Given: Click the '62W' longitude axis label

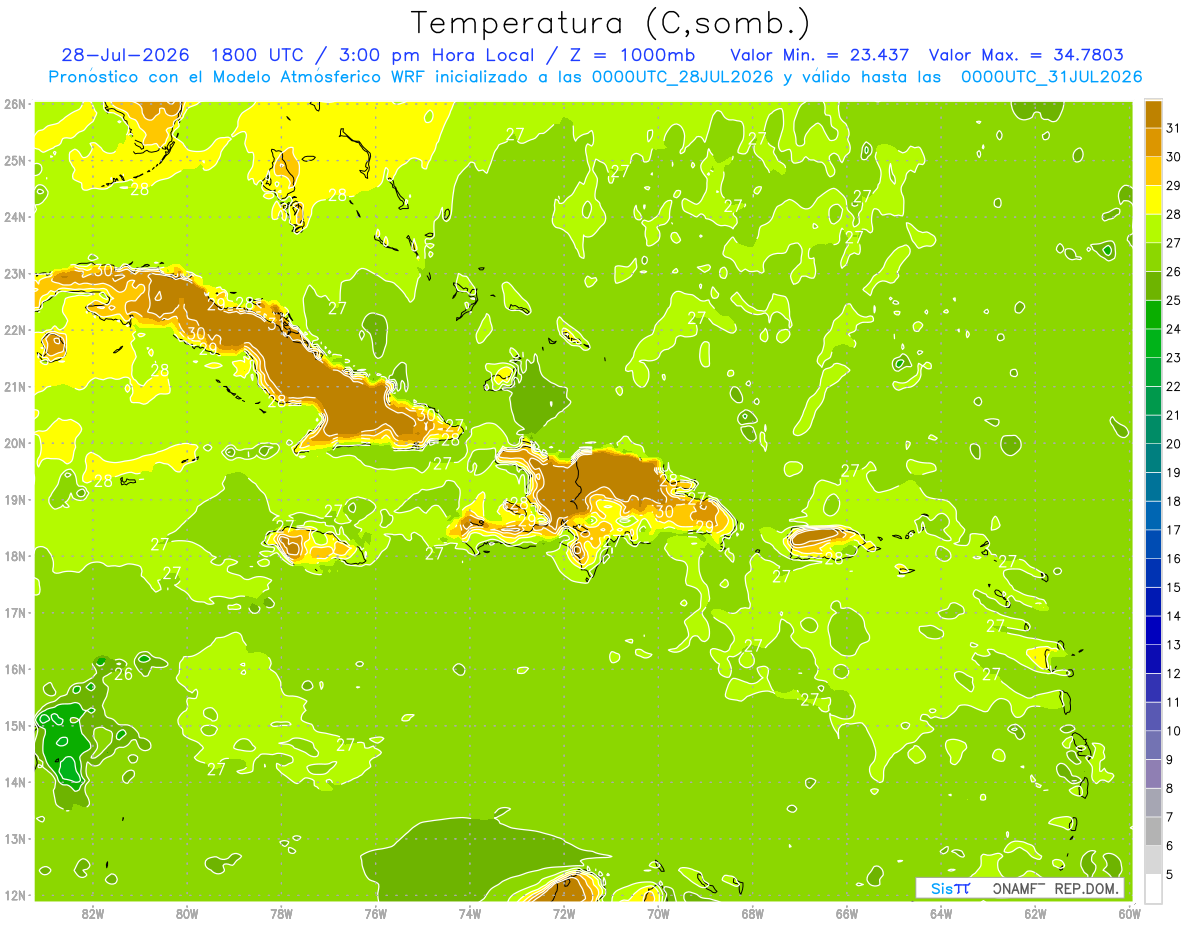Looking at the screenshot, I should coord(1035,913).
